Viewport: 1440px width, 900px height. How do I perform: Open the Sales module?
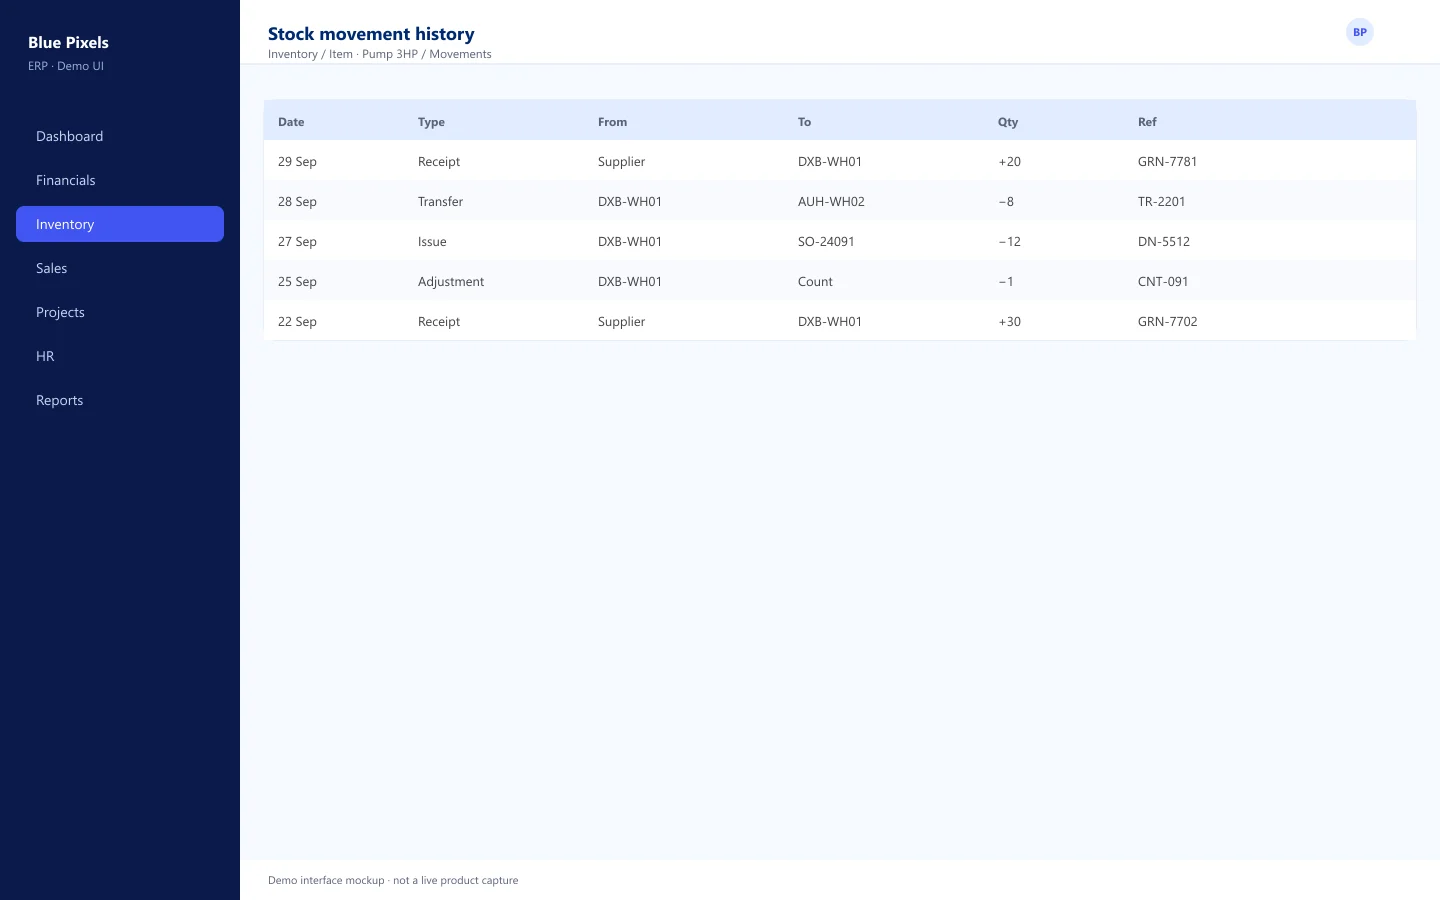tap(120, 268)
